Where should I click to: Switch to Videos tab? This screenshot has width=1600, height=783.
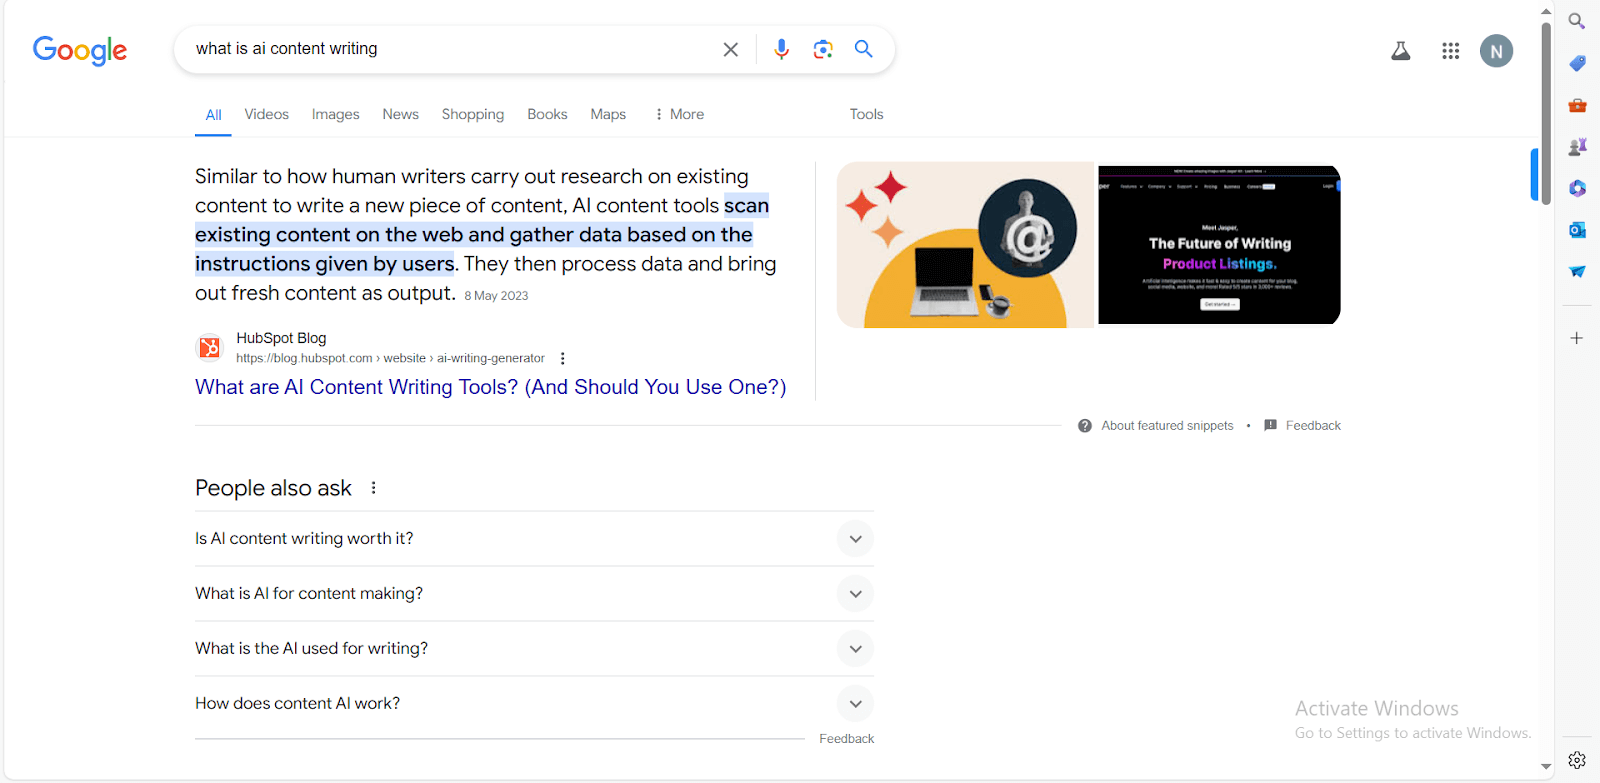click(266, 114)
